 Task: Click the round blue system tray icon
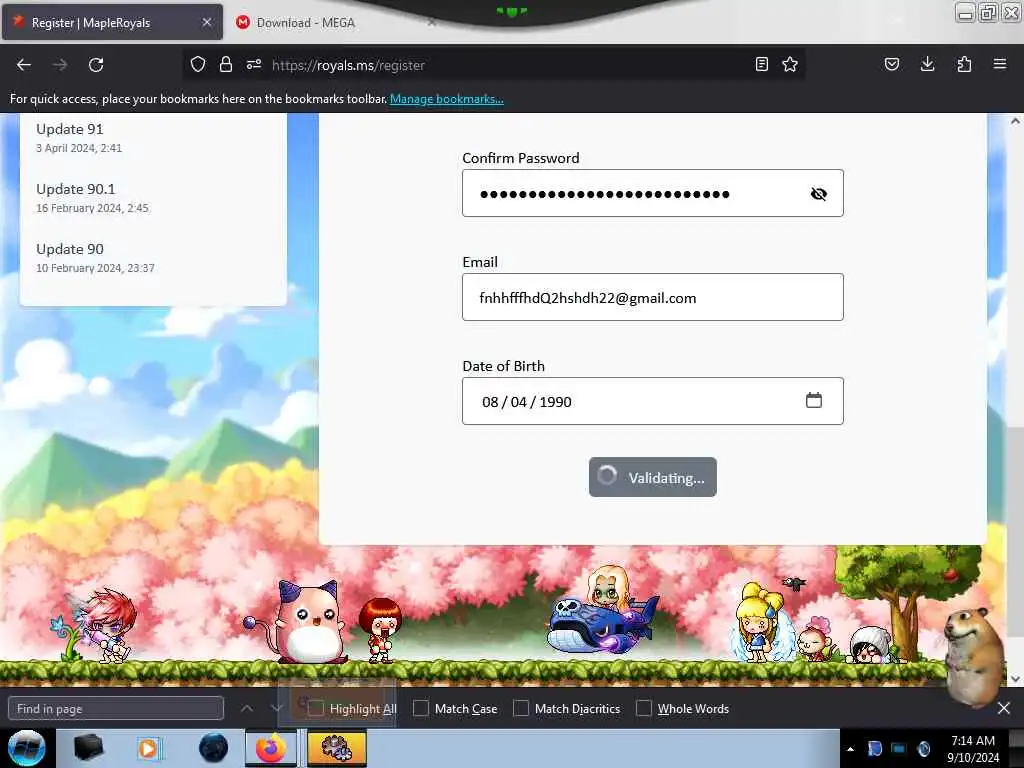click(923, 748)
